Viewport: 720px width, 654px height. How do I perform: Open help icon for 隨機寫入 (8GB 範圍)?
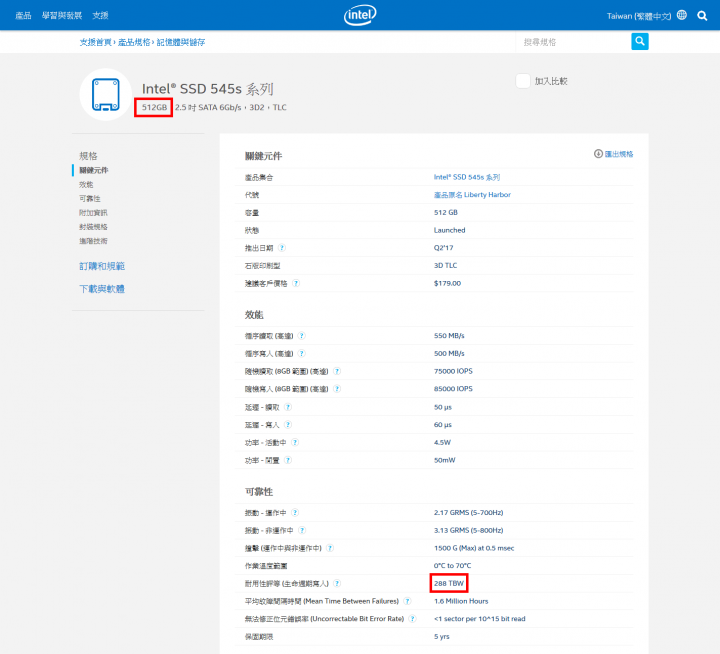(337, 389)
